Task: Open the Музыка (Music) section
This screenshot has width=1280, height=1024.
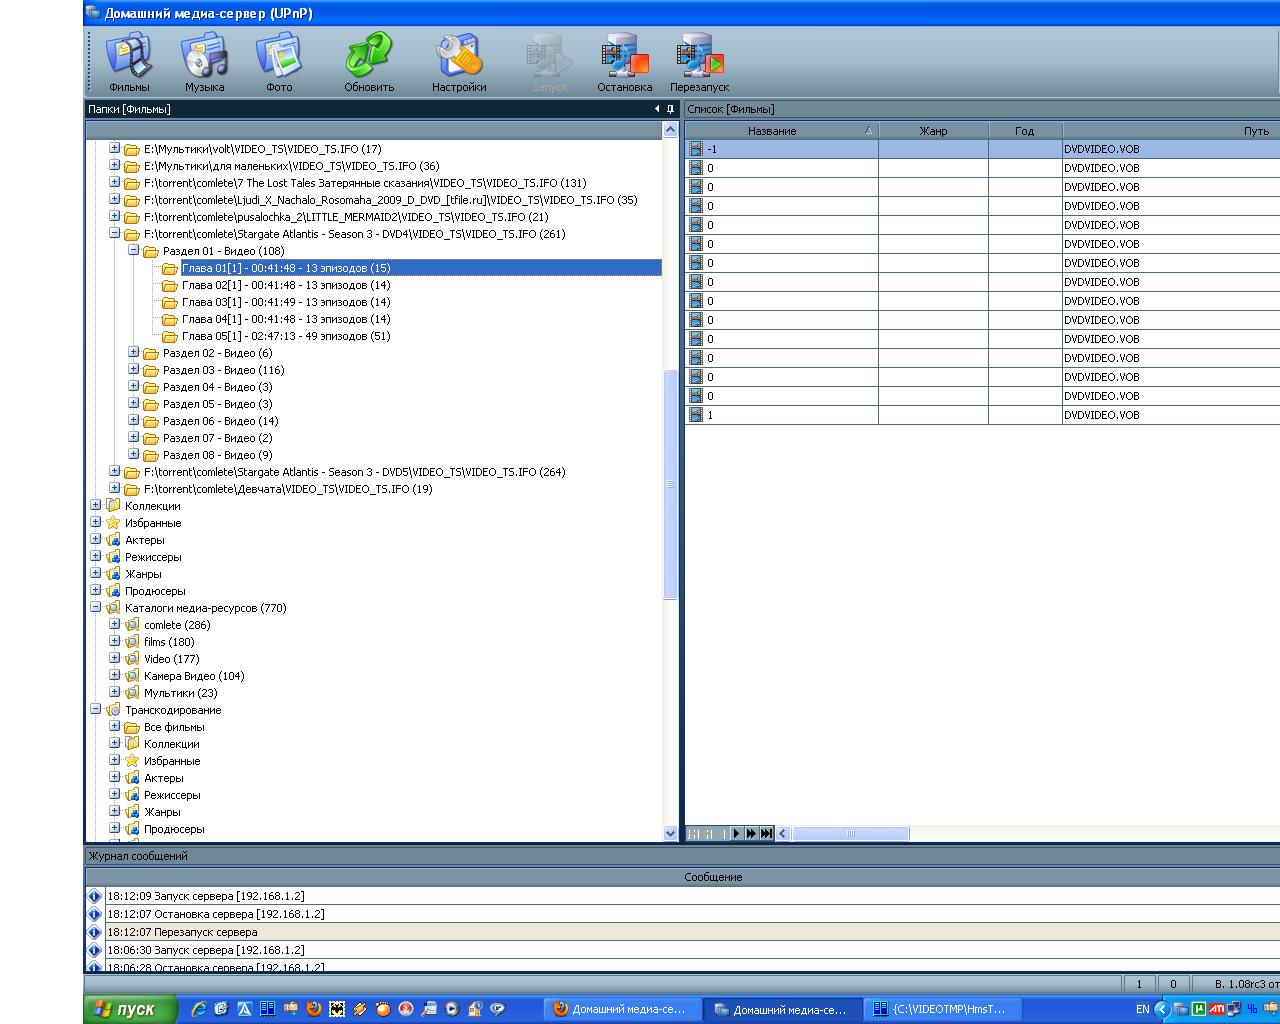Action: 204,62
